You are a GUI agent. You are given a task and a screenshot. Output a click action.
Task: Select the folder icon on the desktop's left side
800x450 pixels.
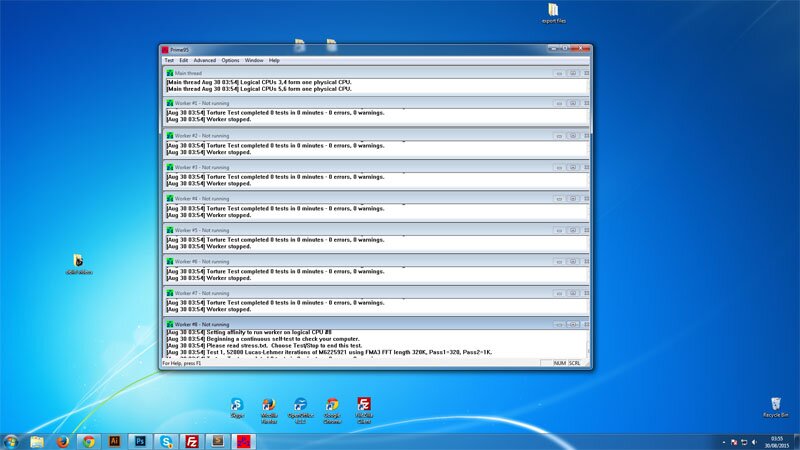click(79, 264)
